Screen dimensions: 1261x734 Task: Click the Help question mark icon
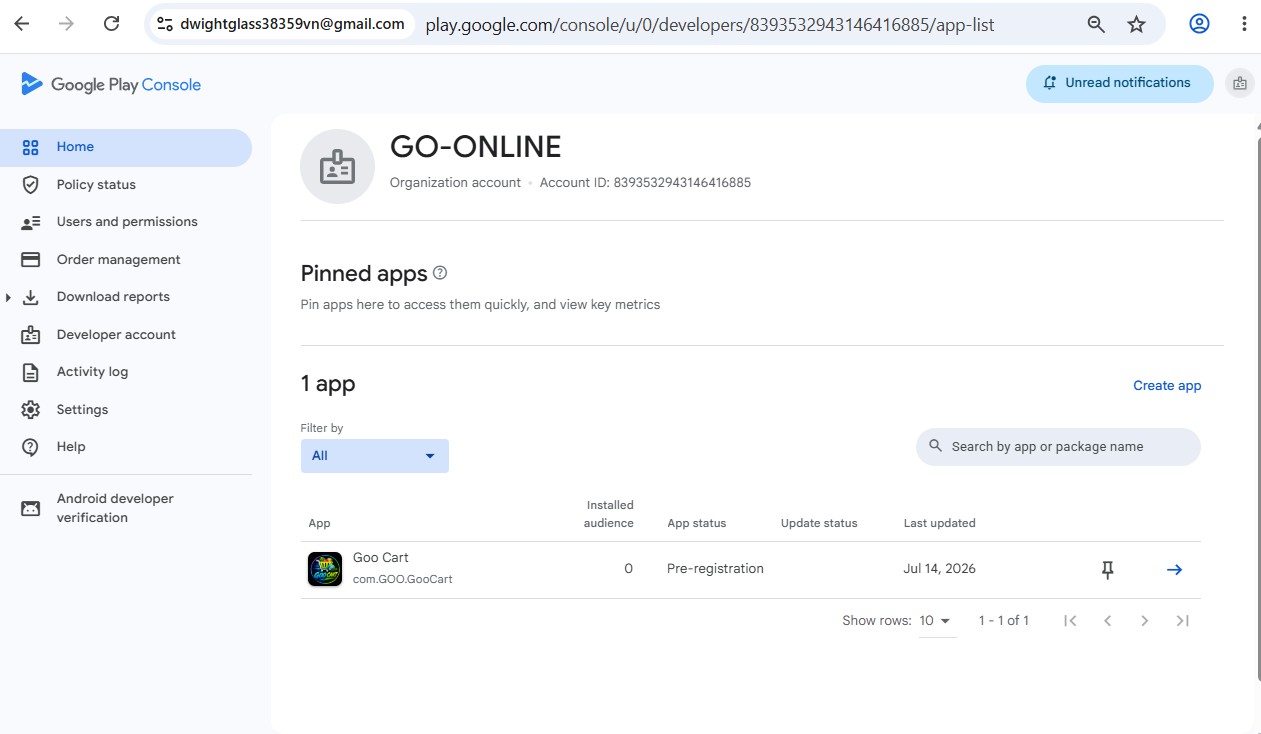pyautogui.click(x=31, y=447)
